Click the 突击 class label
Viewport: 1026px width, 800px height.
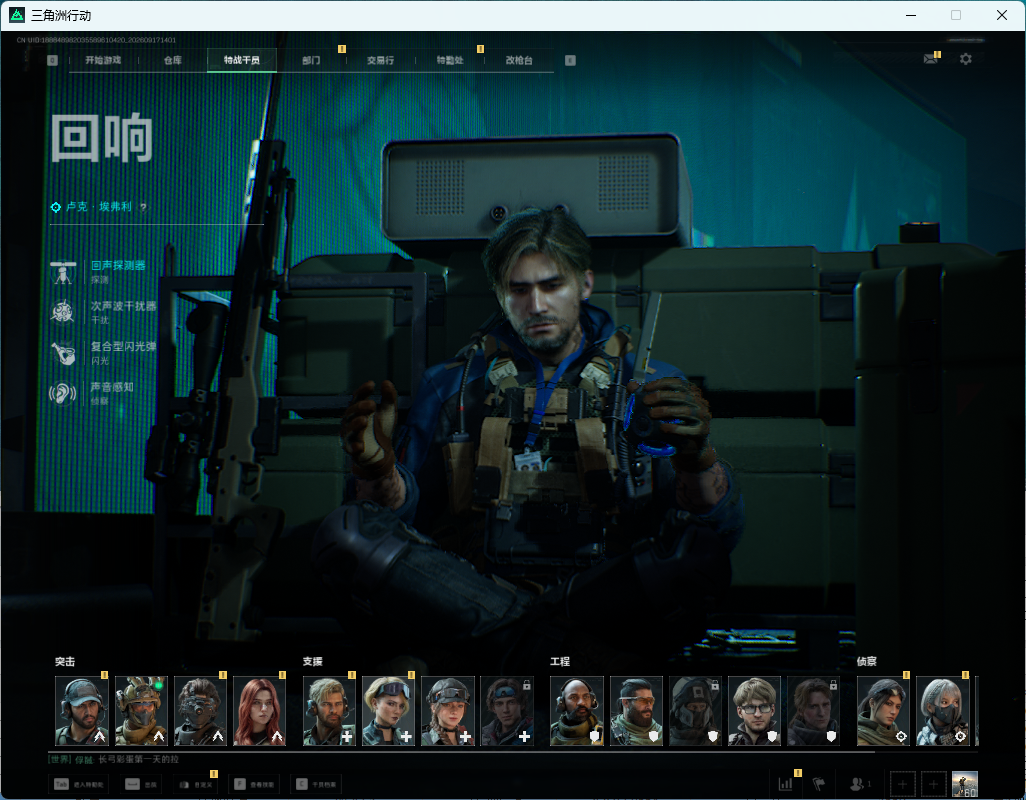[x=65, y=661]
